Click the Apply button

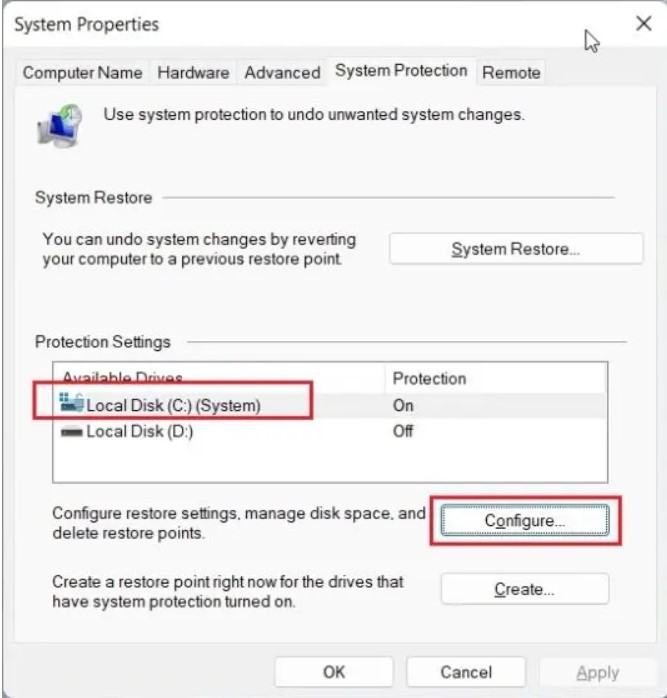597,673
